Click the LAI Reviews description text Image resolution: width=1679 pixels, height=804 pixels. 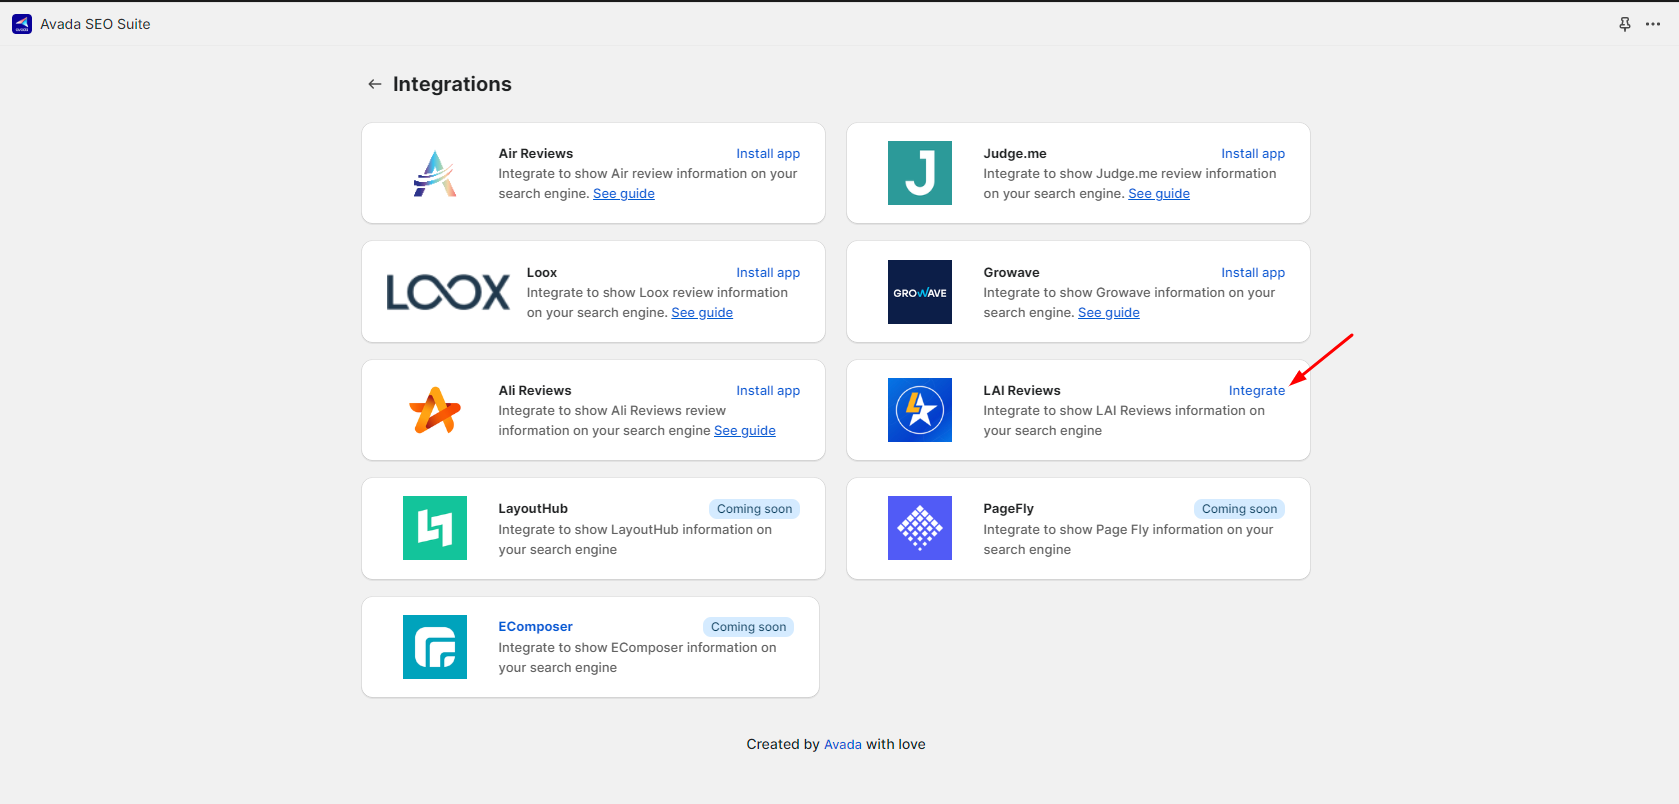[x=1124, y=420]
